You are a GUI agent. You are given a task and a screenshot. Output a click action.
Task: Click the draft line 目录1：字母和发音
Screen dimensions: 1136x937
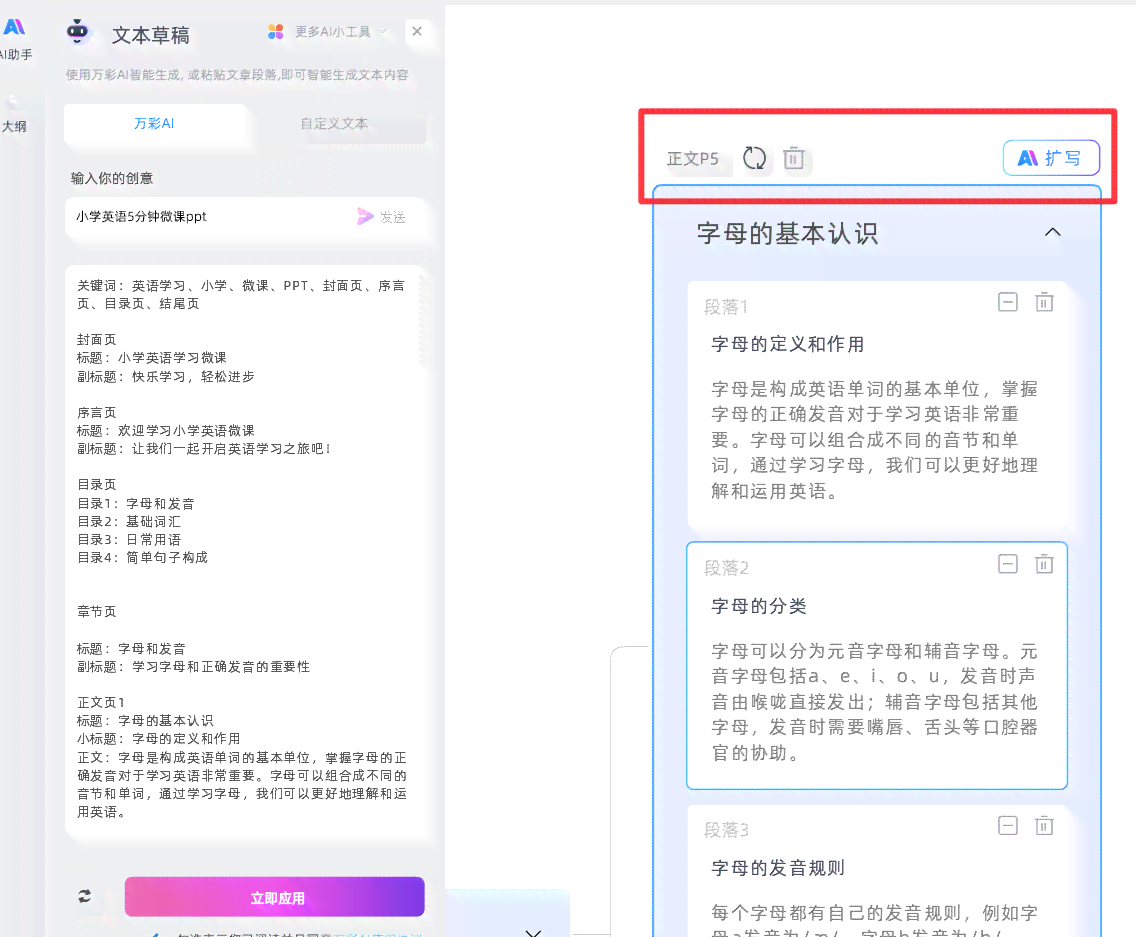click(135, 504)
